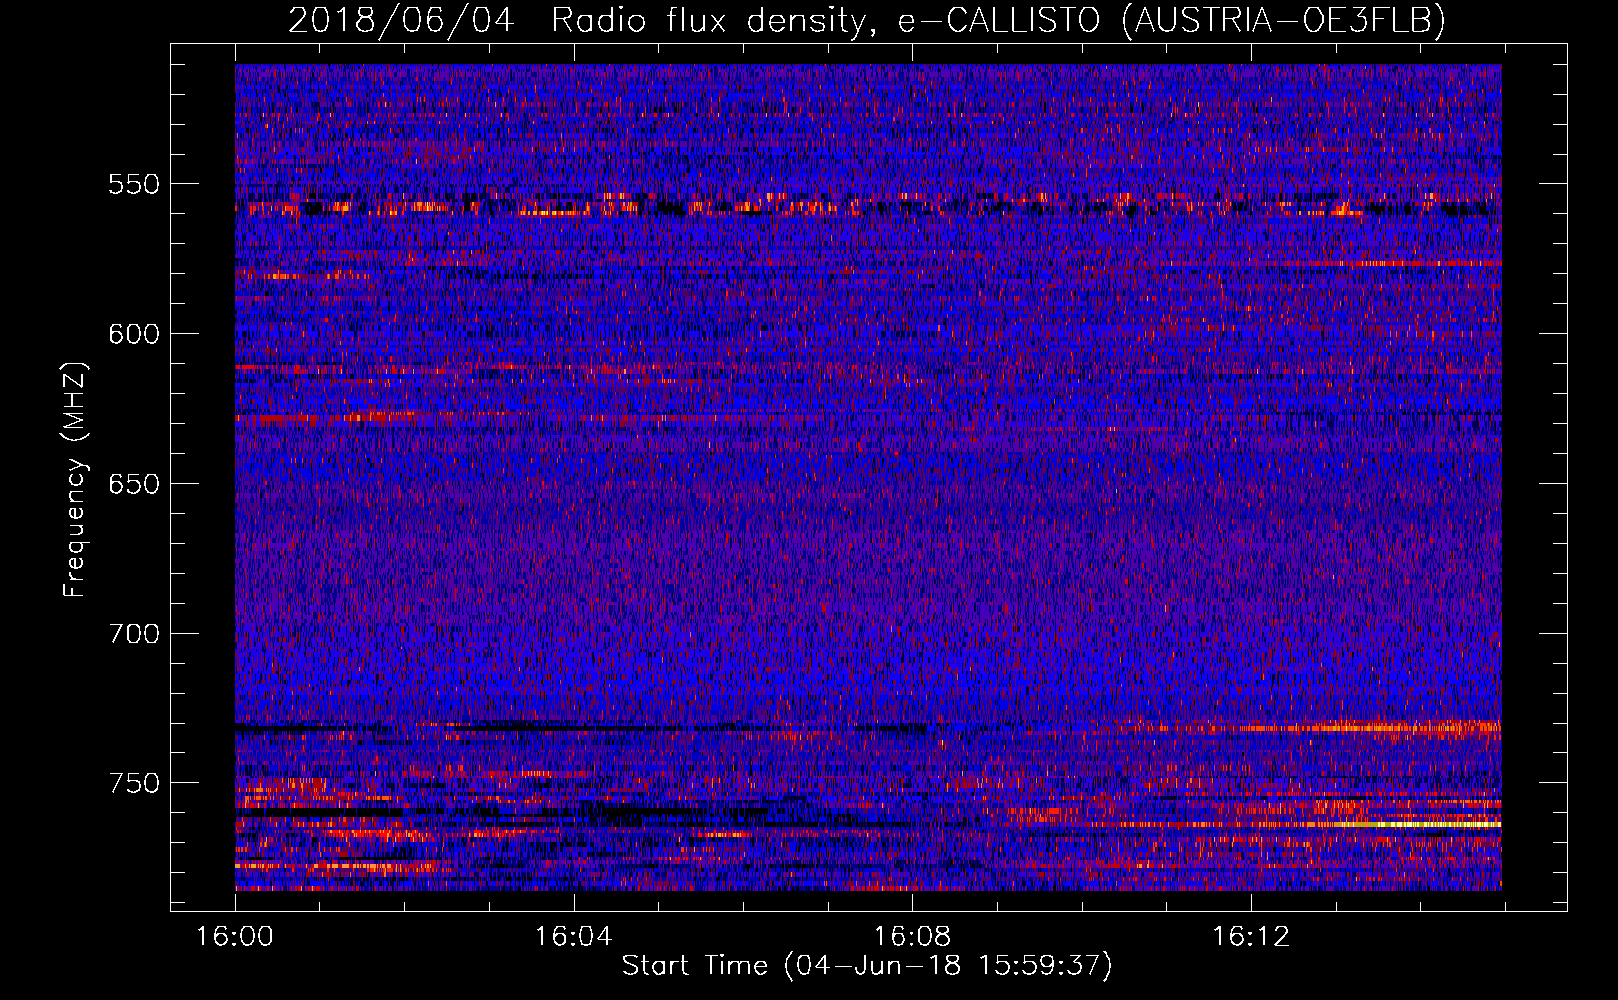Click the '16:12' time axis label
Image resolution: width=1618 pixels, height=1000 pixels.
1251,937
